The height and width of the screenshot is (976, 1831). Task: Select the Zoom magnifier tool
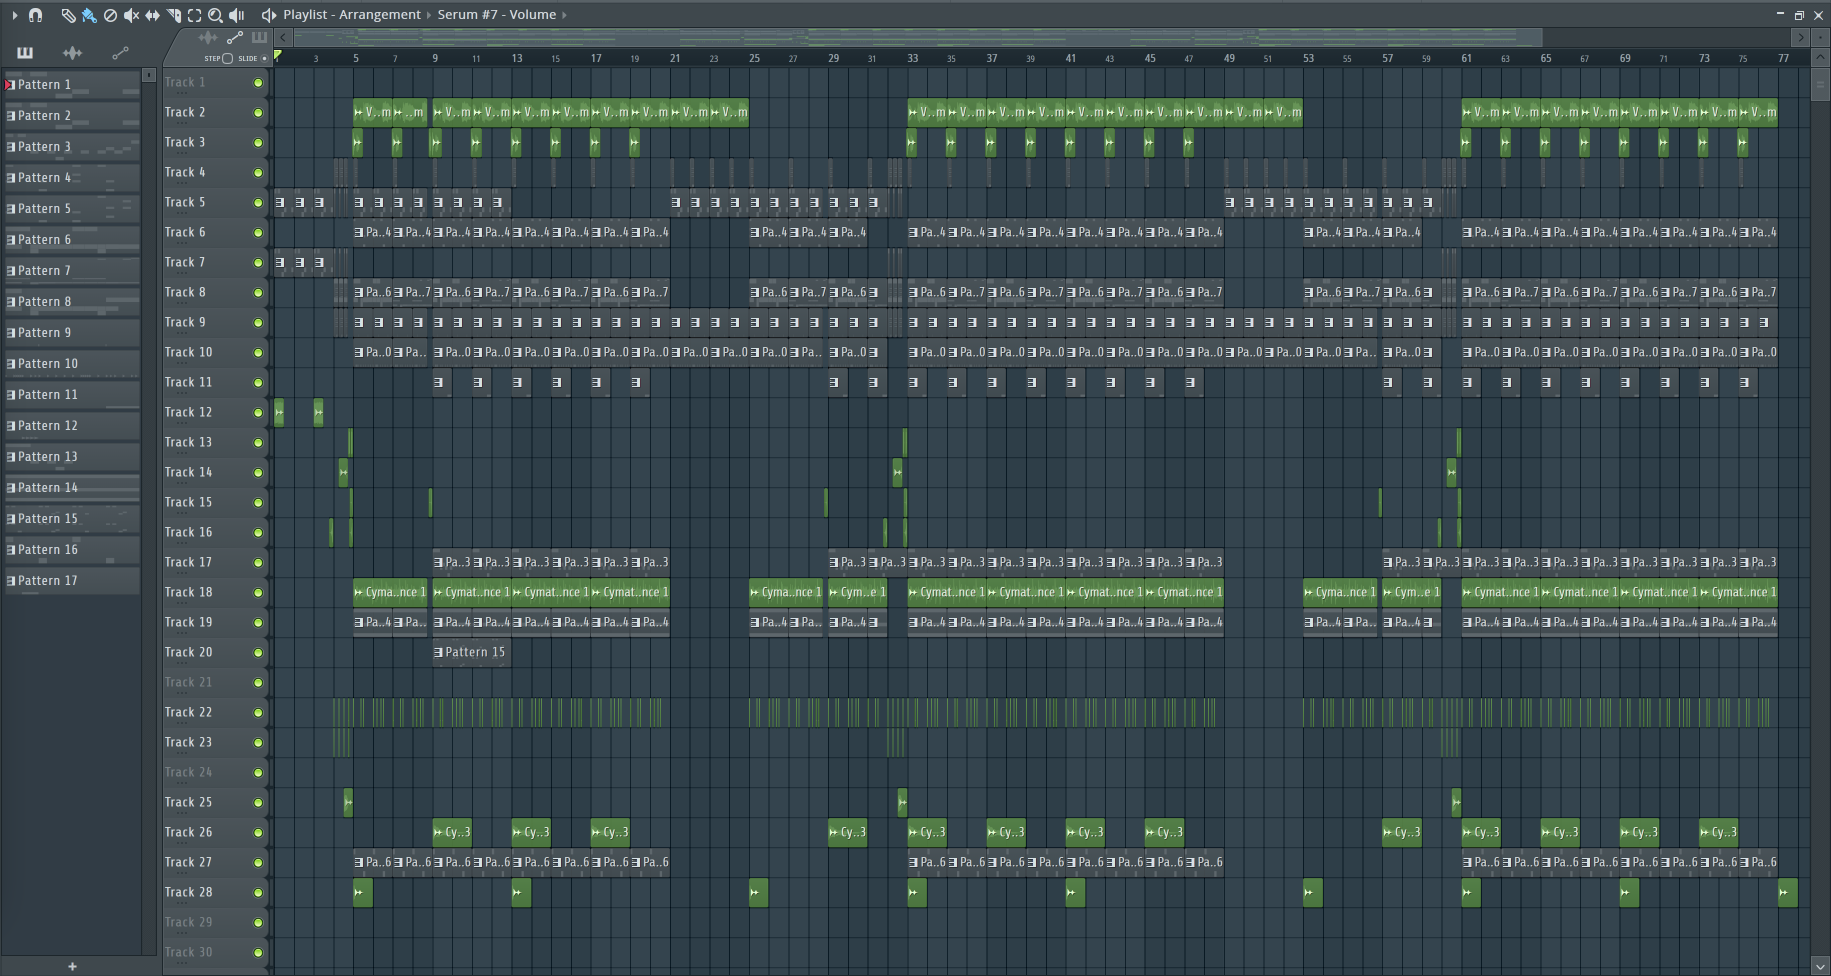pos(215,15)
